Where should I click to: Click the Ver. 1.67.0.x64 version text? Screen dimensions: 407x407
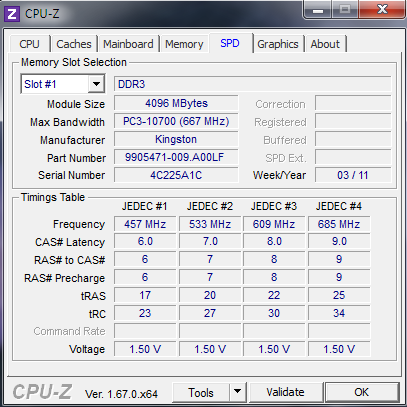121,394
